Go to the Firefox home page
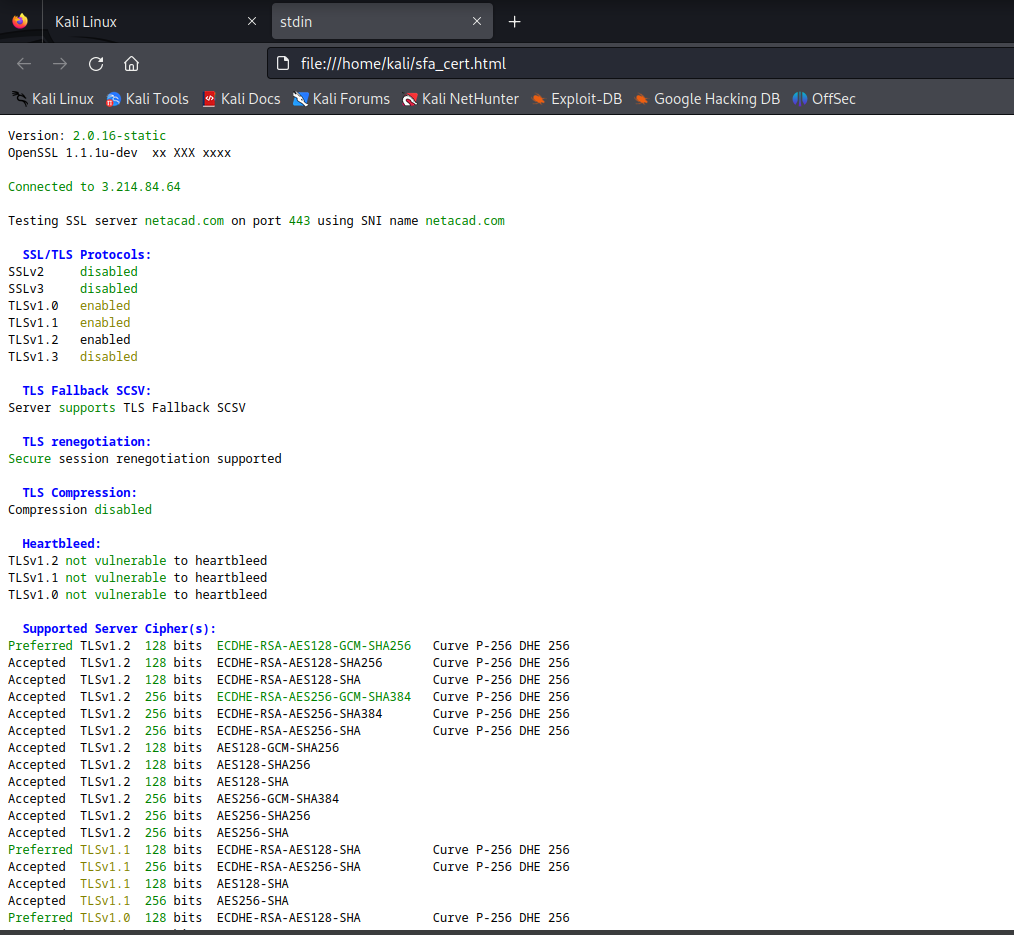Screen dimensions: 1014x935 131,64
